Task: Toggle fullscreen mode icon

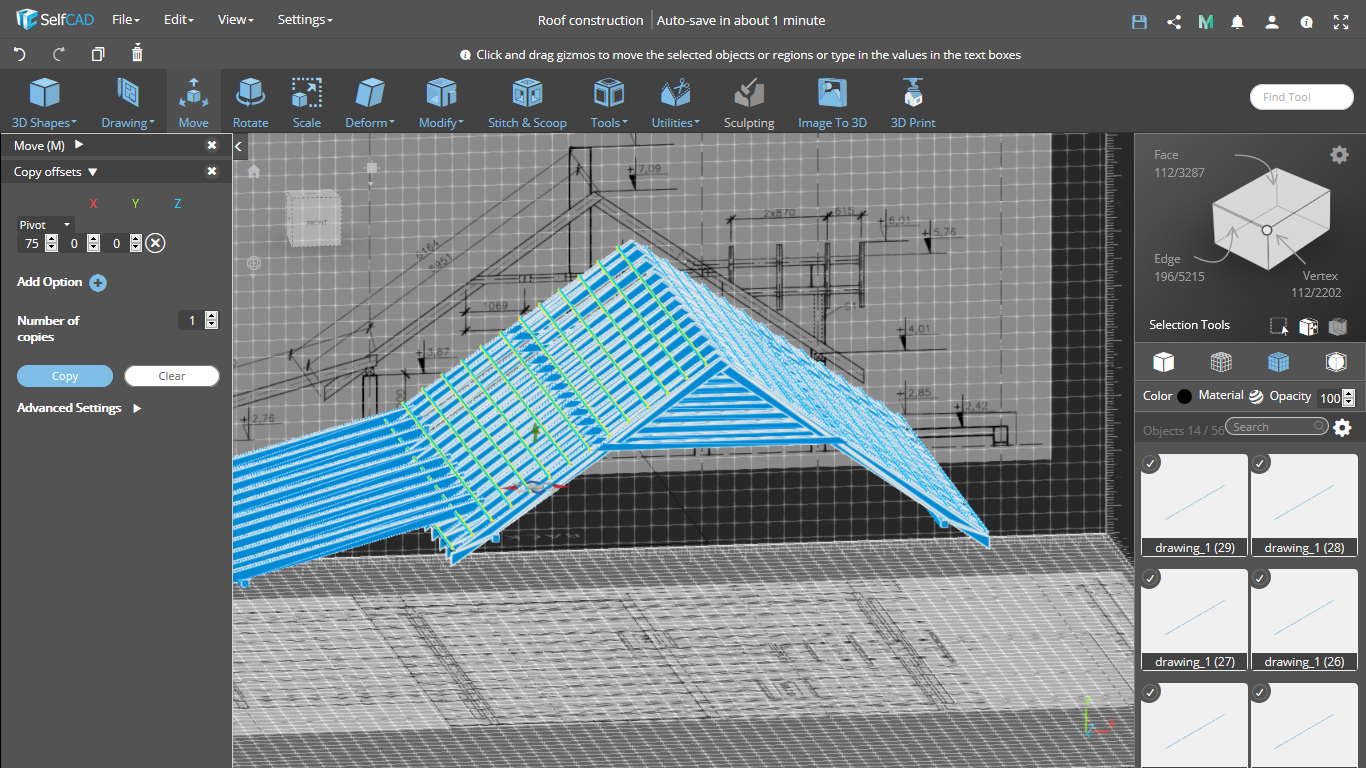Action: (1341, 21)
